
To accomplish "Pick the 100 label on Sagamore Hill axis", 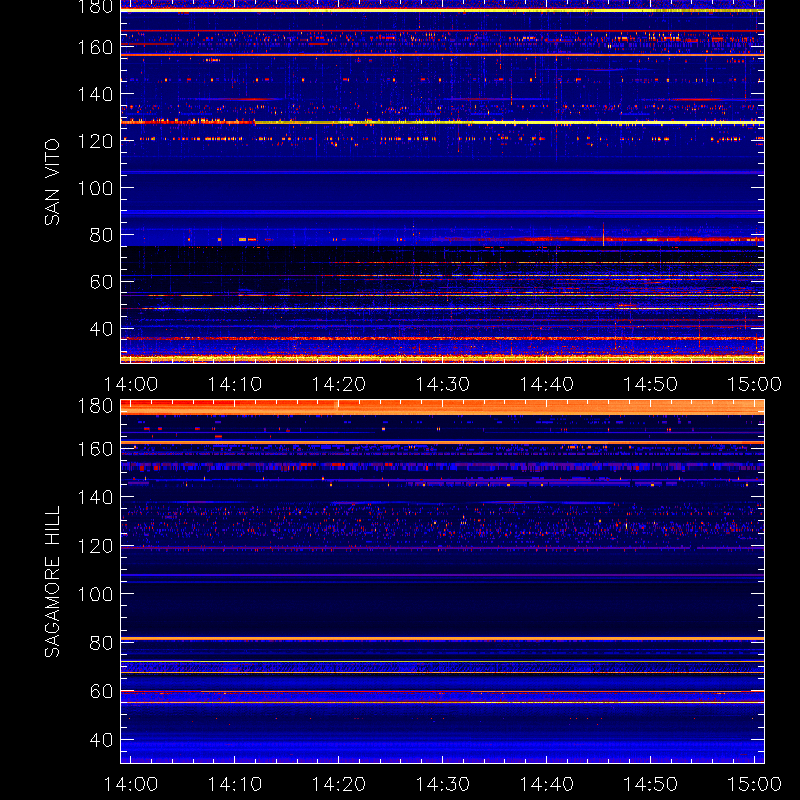I will coord(95,594).
